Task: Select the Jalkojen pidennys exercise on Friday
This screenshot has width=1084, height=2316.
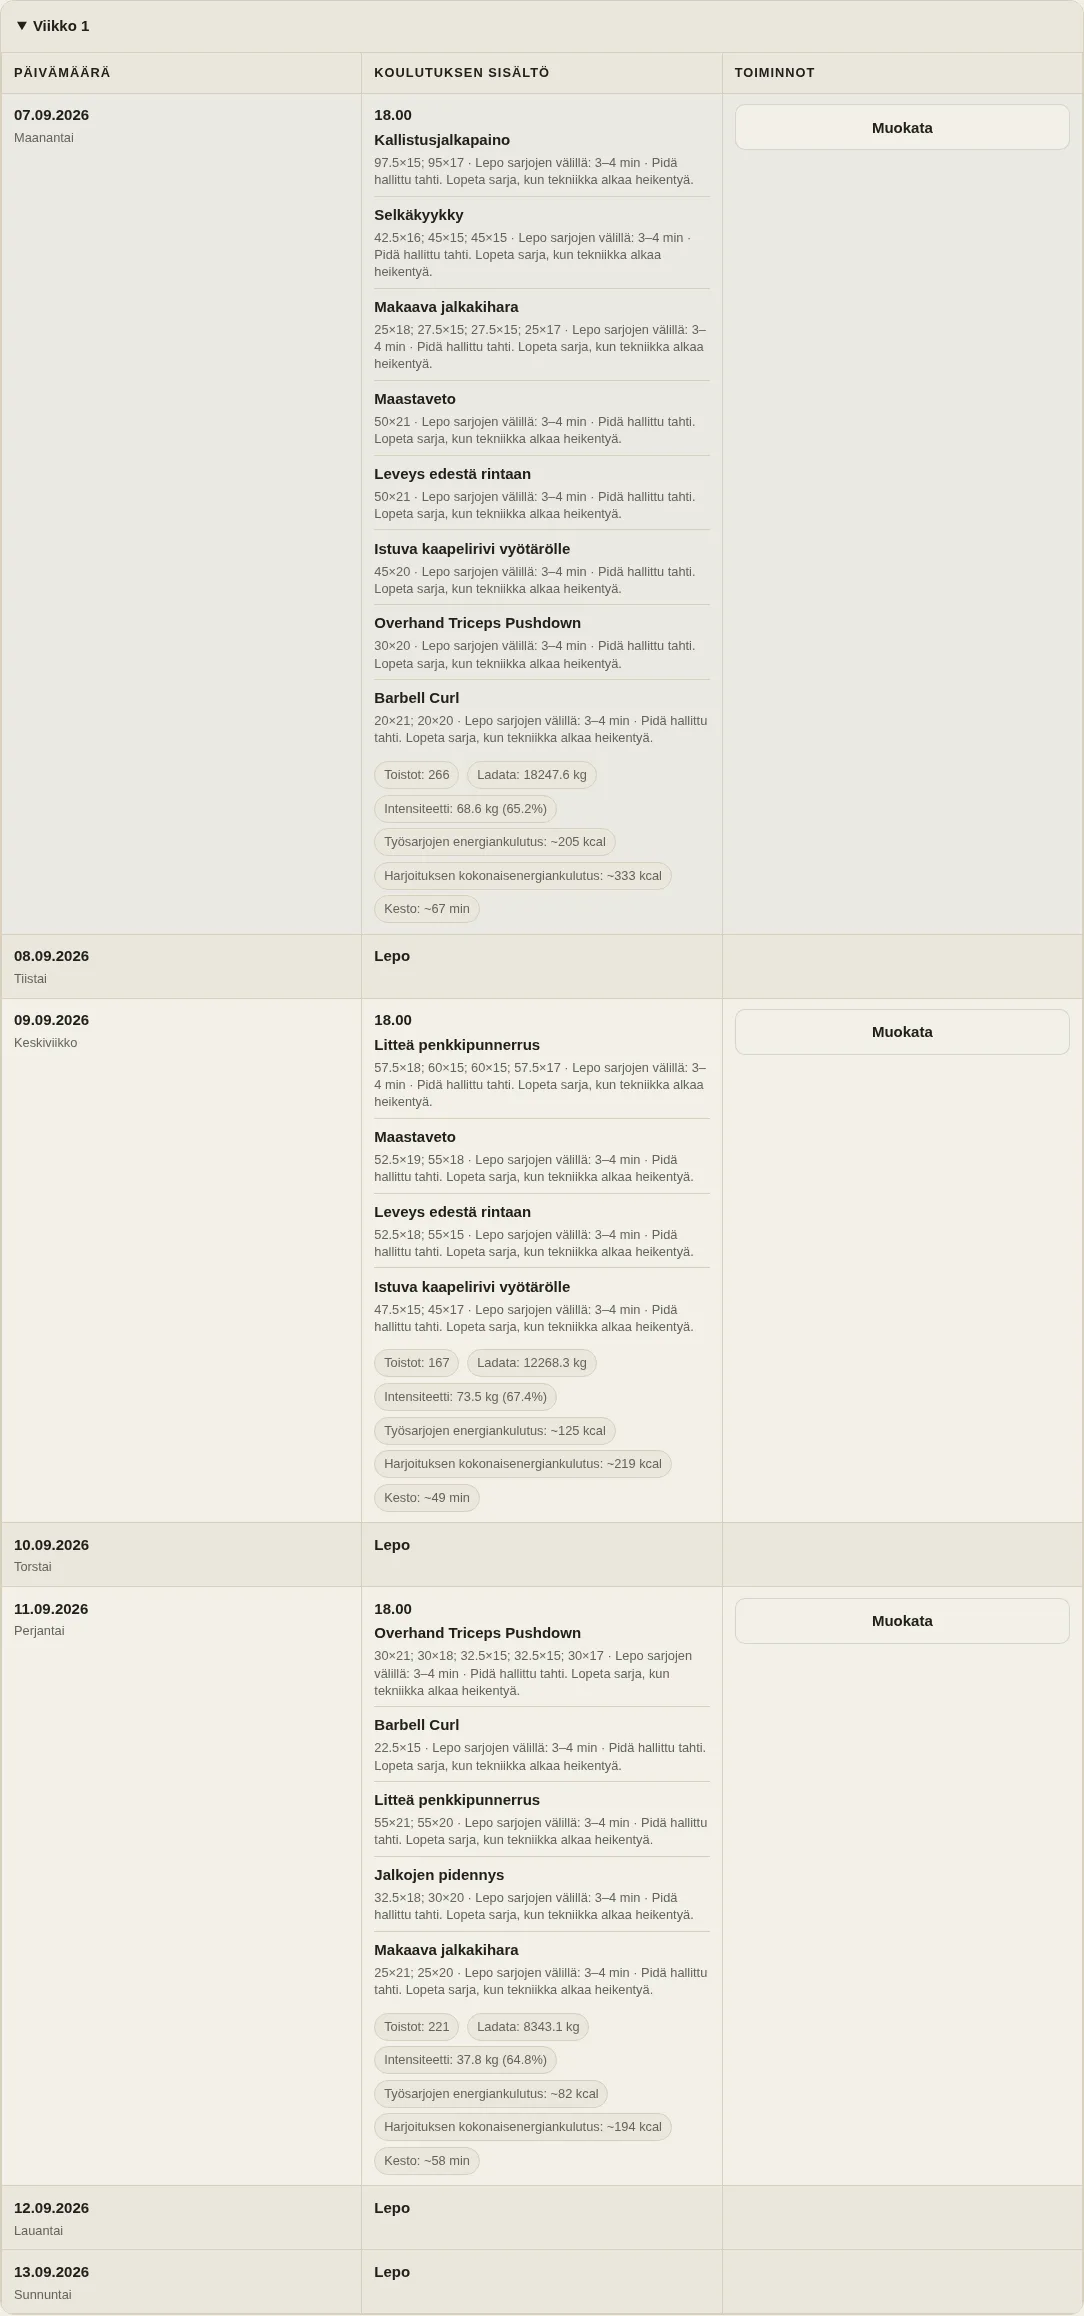Action: click(x=439, y=1875)
